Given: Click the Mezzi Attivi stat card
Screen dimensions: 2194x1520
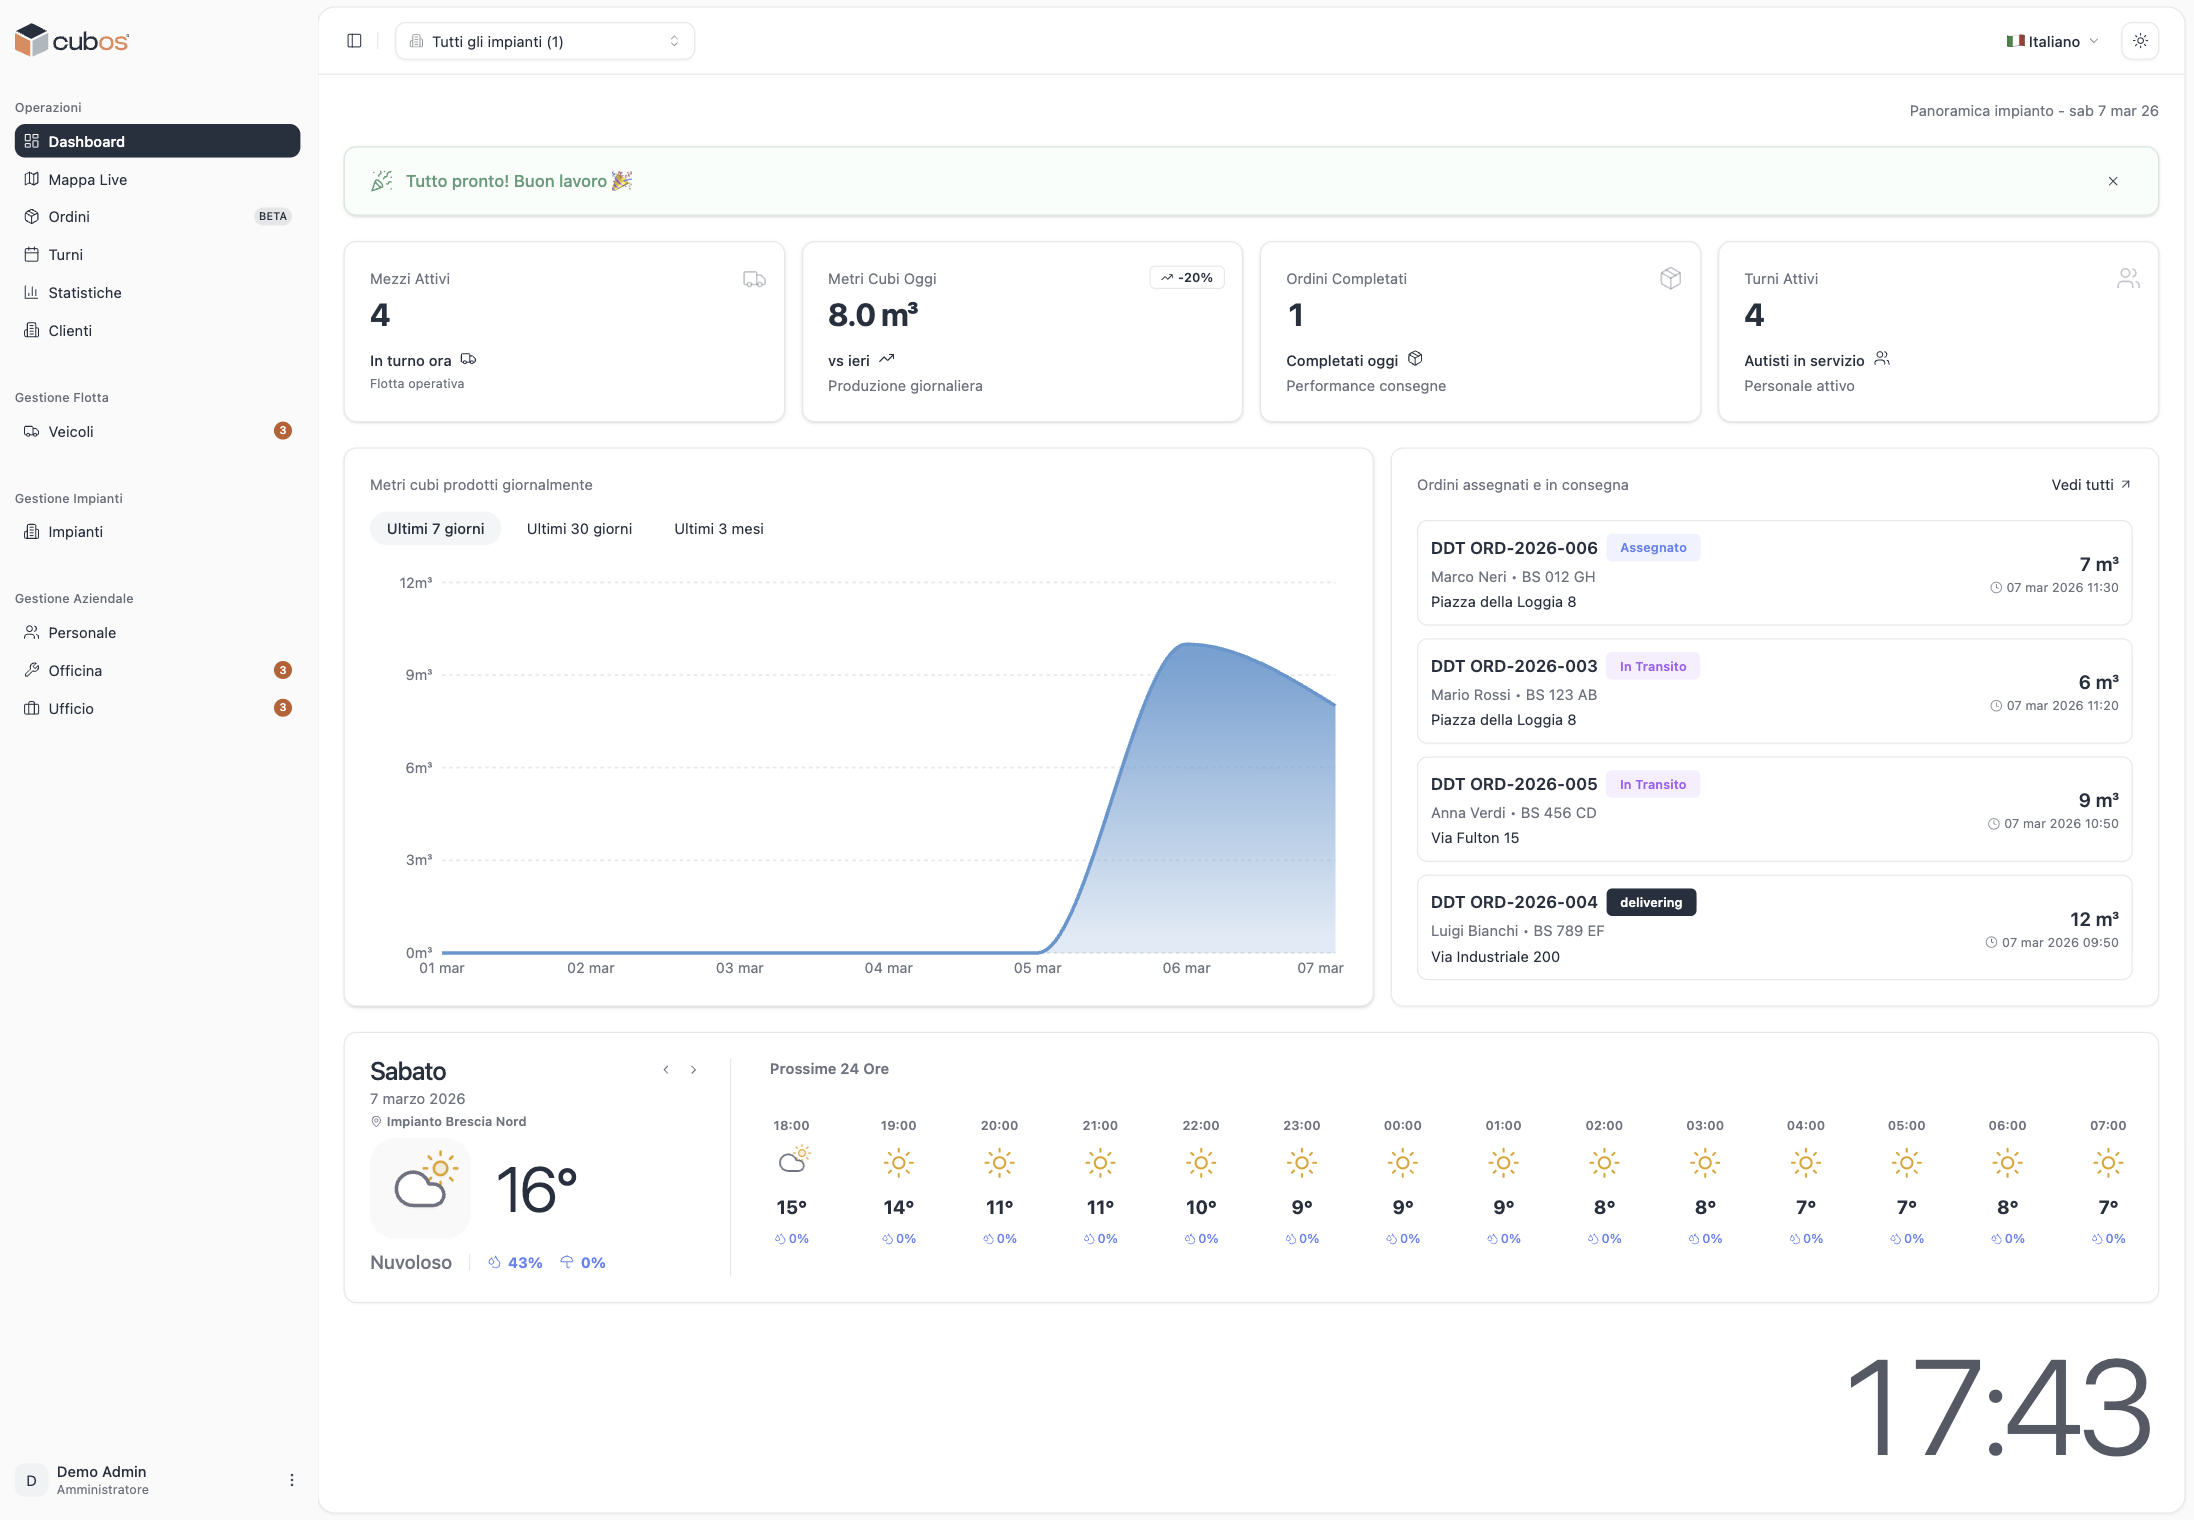Looking at the screenshot, I should (x=563, y=332).
